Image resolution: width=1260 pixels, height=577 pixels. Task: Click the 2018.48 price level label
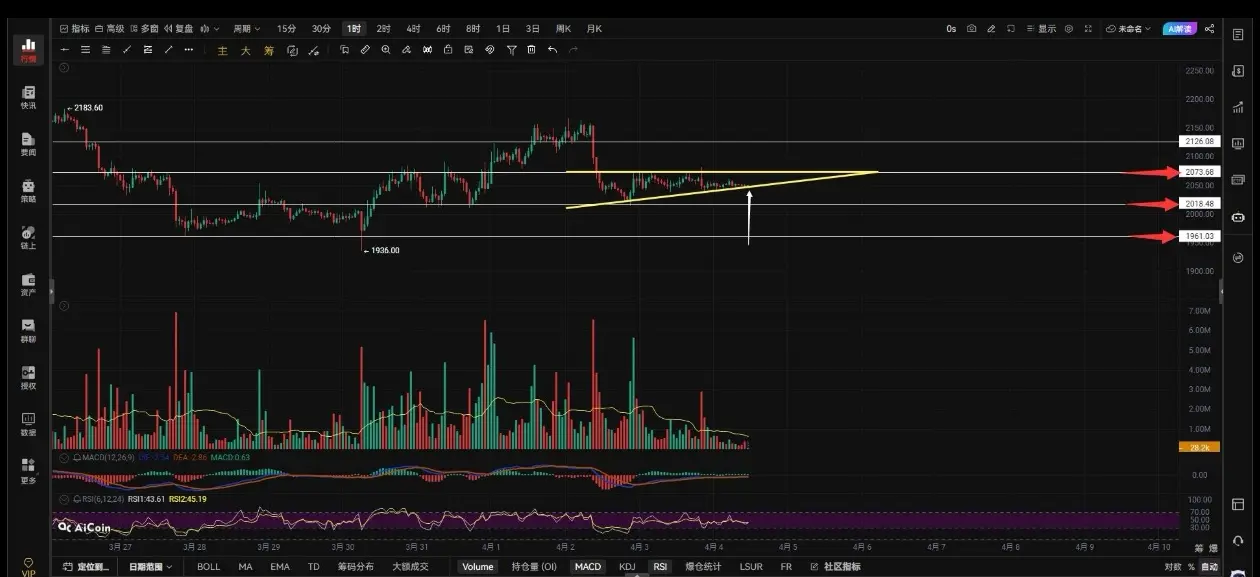[x=1200, y=204]
